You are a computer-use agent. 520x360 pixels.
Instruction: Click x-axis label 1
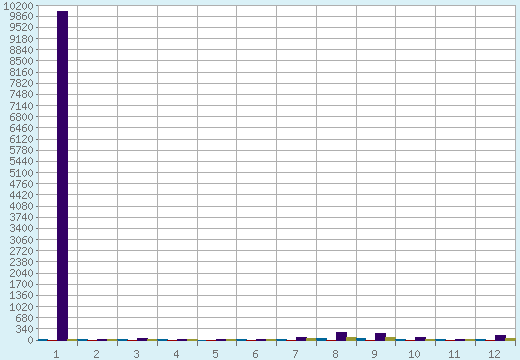(x=56, y=354)
